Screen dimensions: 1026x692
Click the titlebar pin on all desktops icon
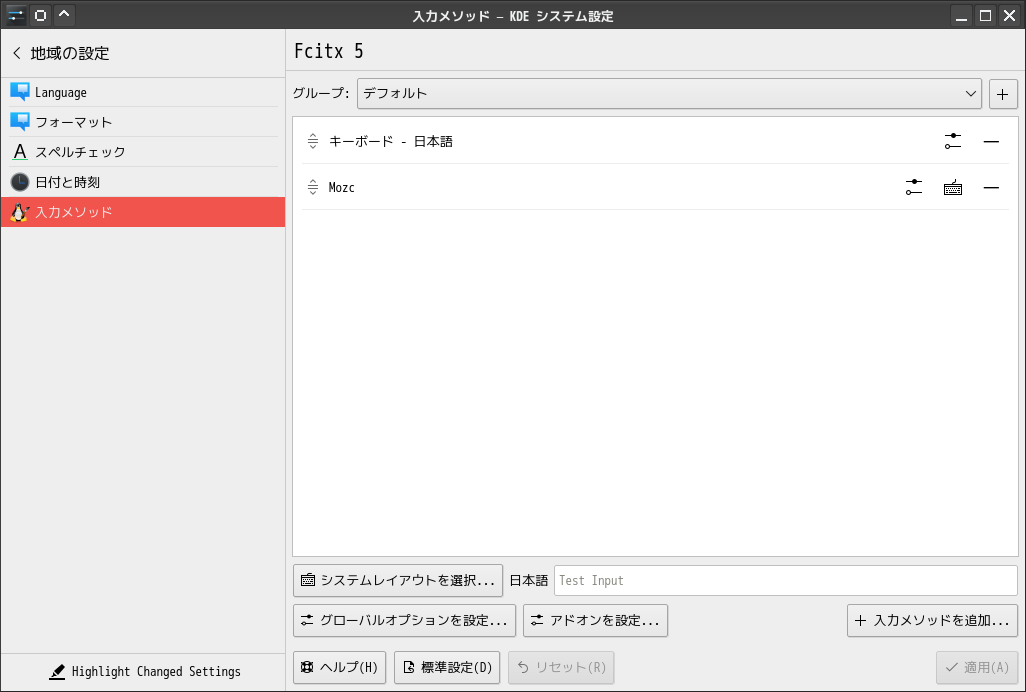41,15
